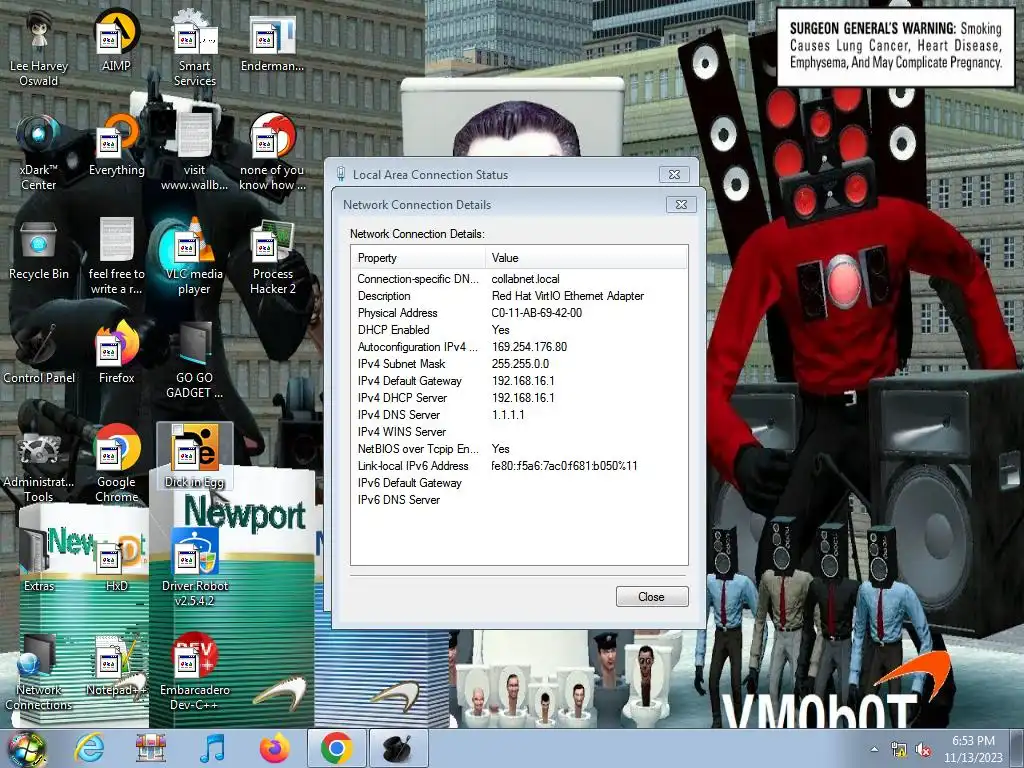Open Firefox from the taskbar
Screen dimensions: 1024x768
click(274, 748)
